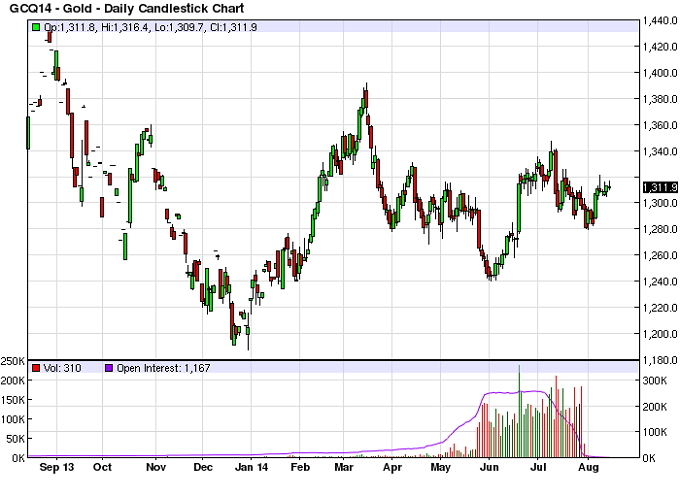The image size is (680, 497).
Task: Click the 1,380.0 price axis label
Action: click(x=660, y=99)
